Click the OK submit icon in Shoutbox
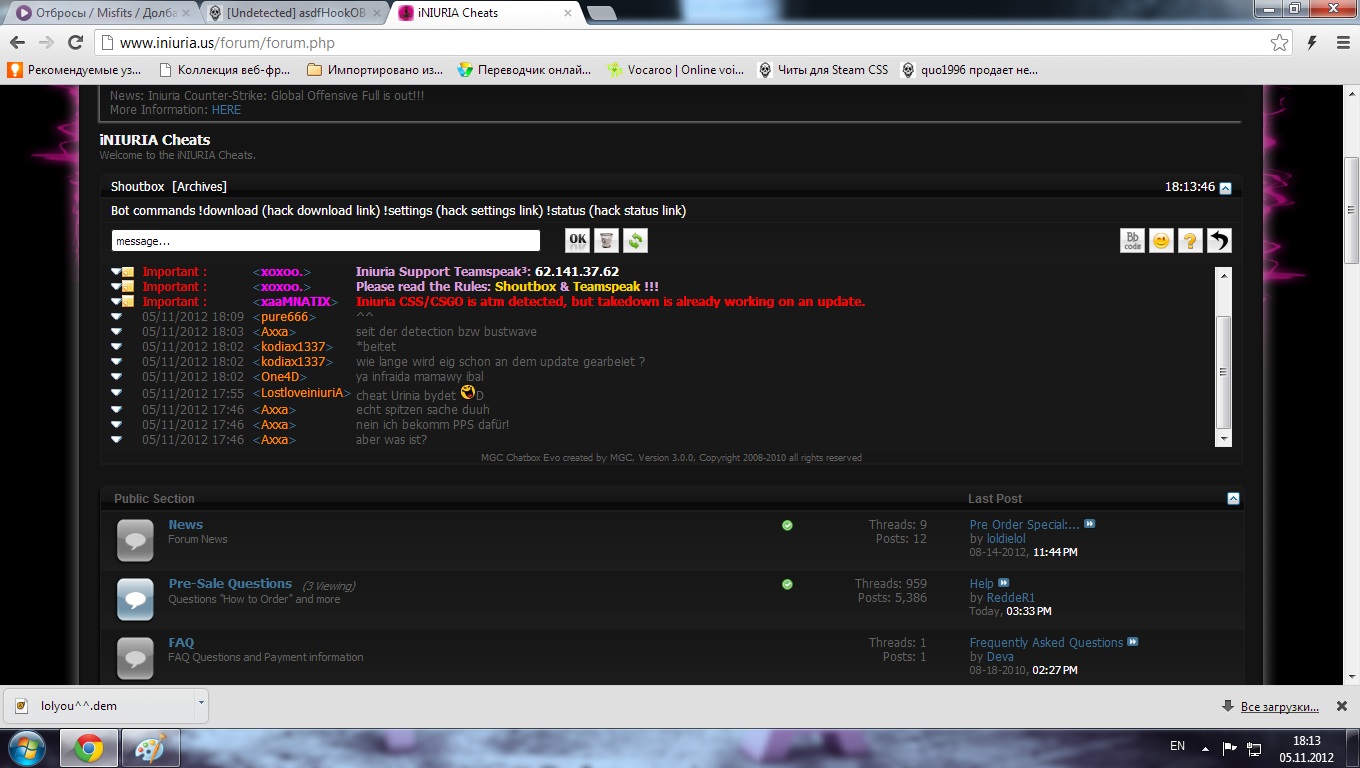1360x768 pixels. 577,240
